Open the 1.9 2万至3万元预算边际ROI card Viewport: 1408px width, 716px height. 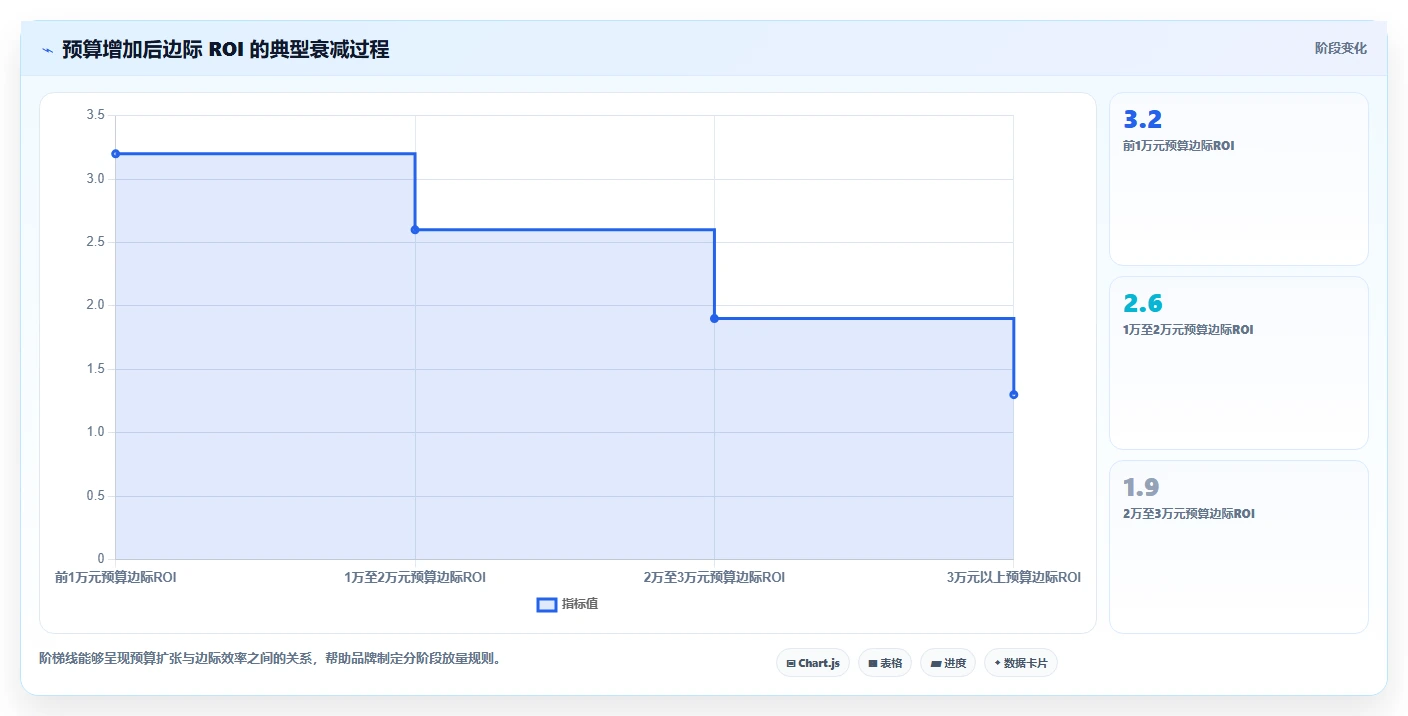pos(1239,547)
